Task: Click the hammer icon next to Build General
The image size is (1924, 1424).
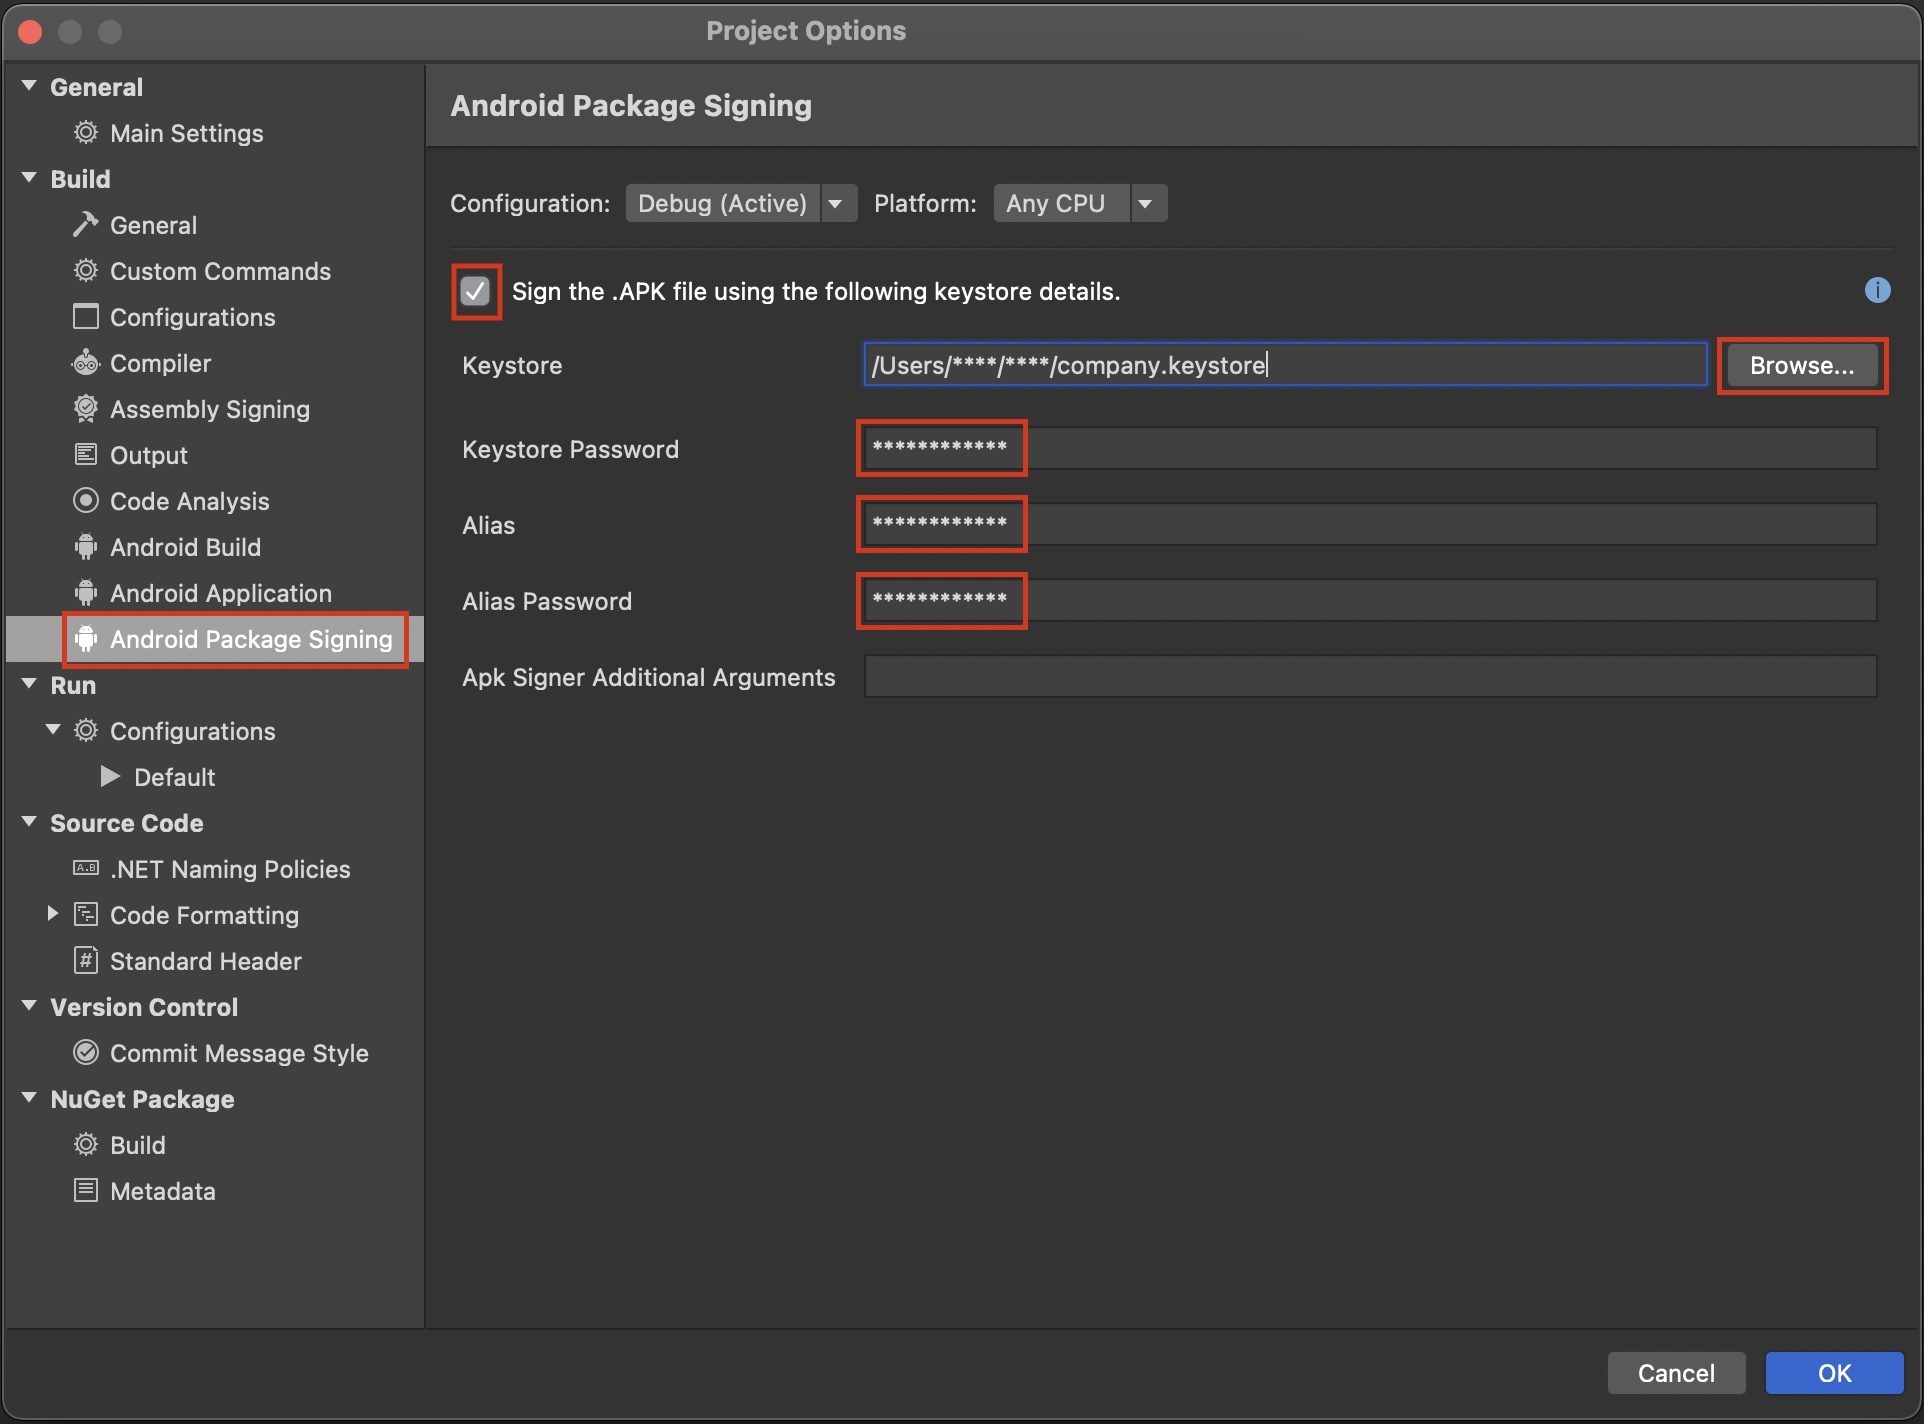Action: pyautogui.click(x=86, y=225)
